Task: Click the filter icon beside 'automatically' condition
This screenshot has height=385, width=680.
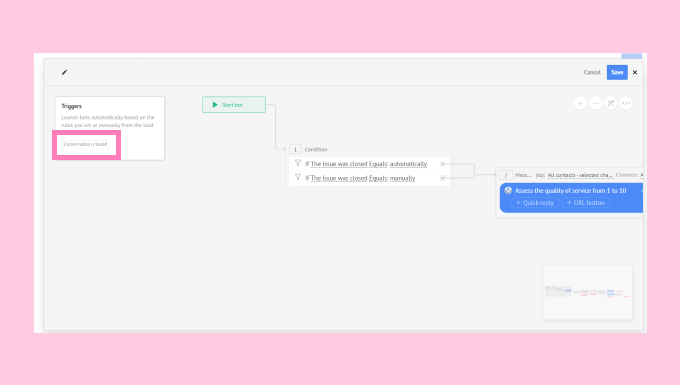Action: click(x=298, y=163)
